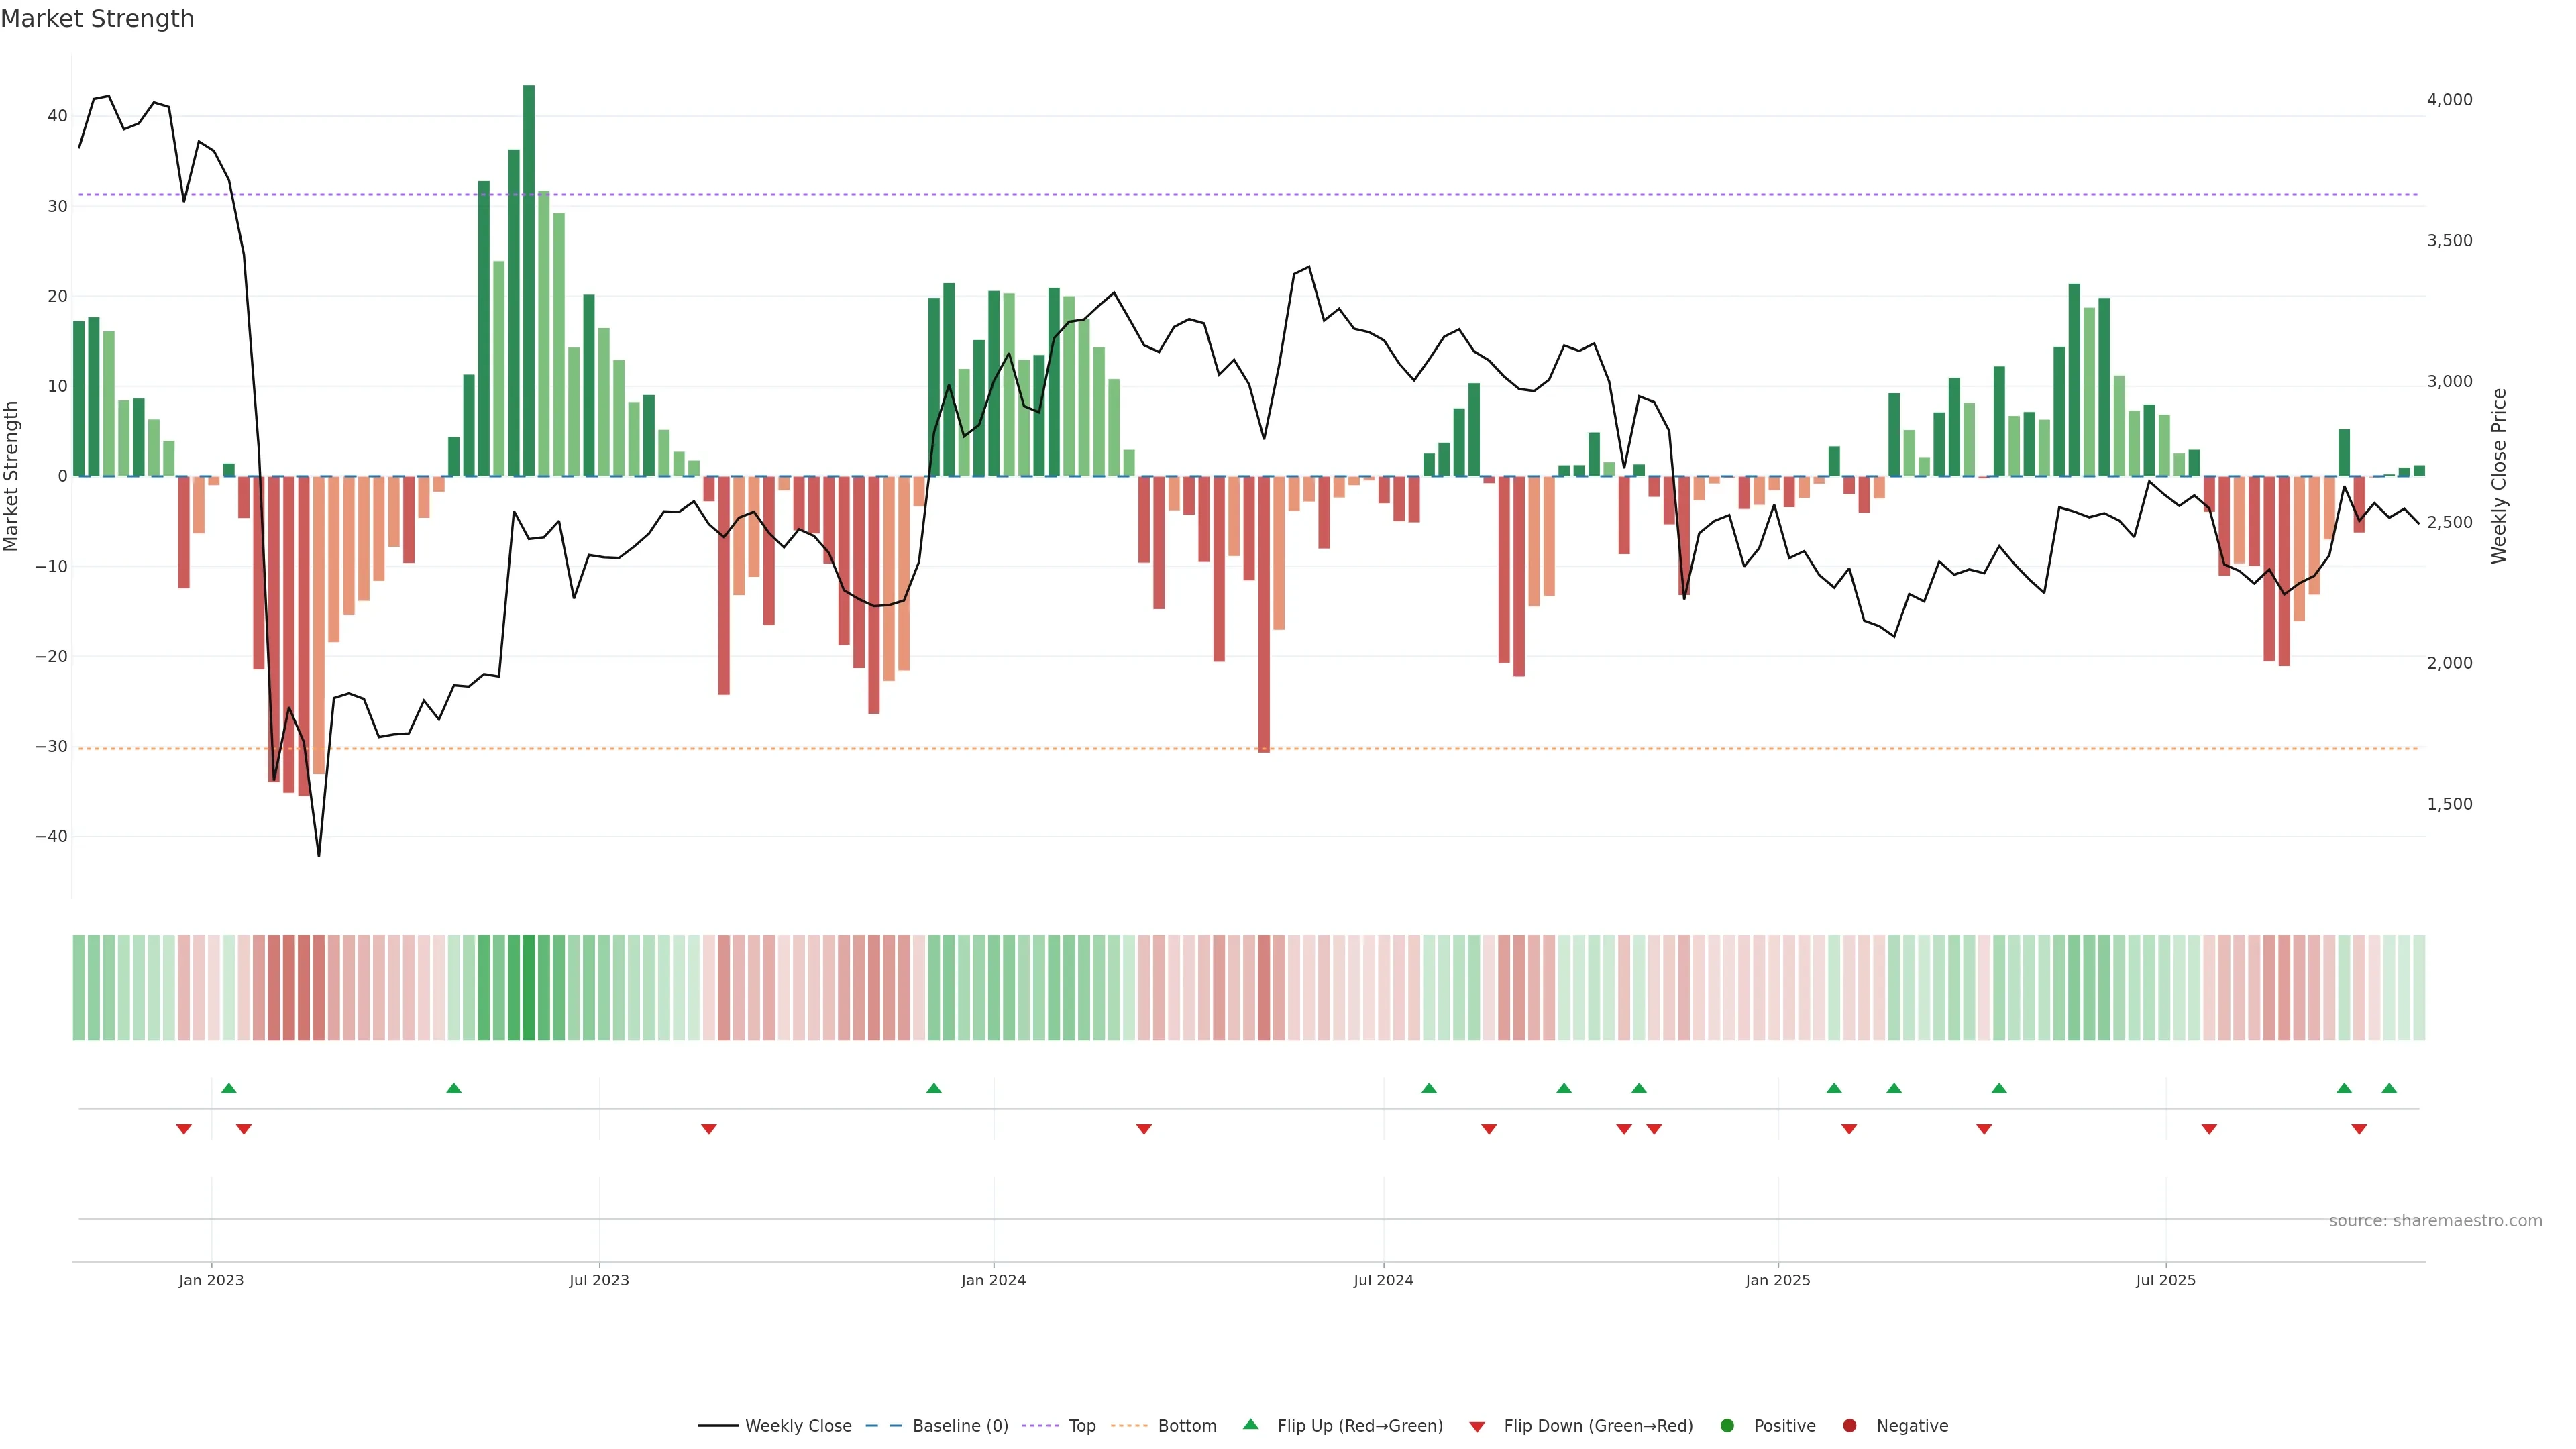This screenshot has width=2576, height=1449.
Task: Click Flip Down red triangle legend icon
Action: (x=1477, y=1426)
